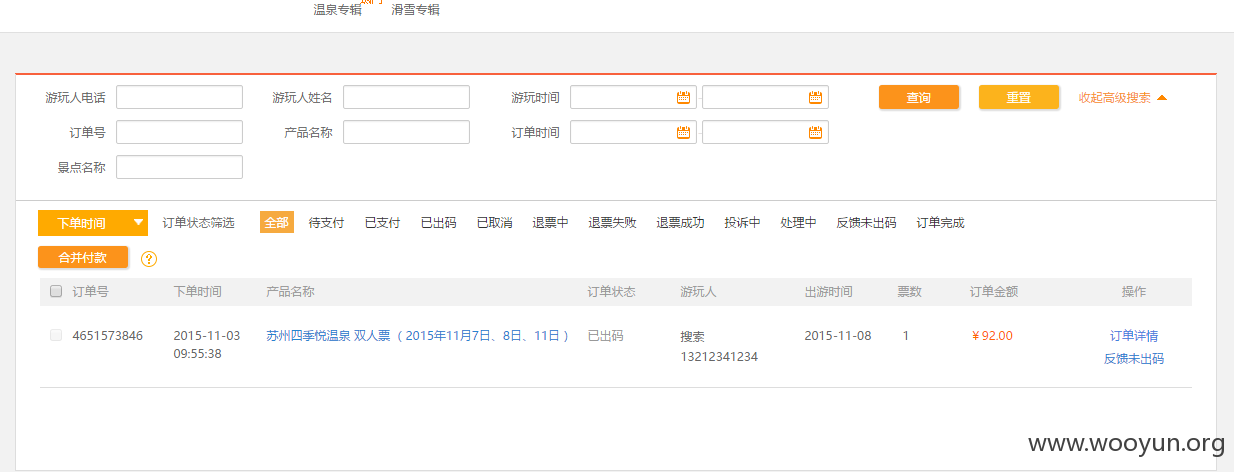Filter orders by 反馈未出码 status tab

pos(866,223)
